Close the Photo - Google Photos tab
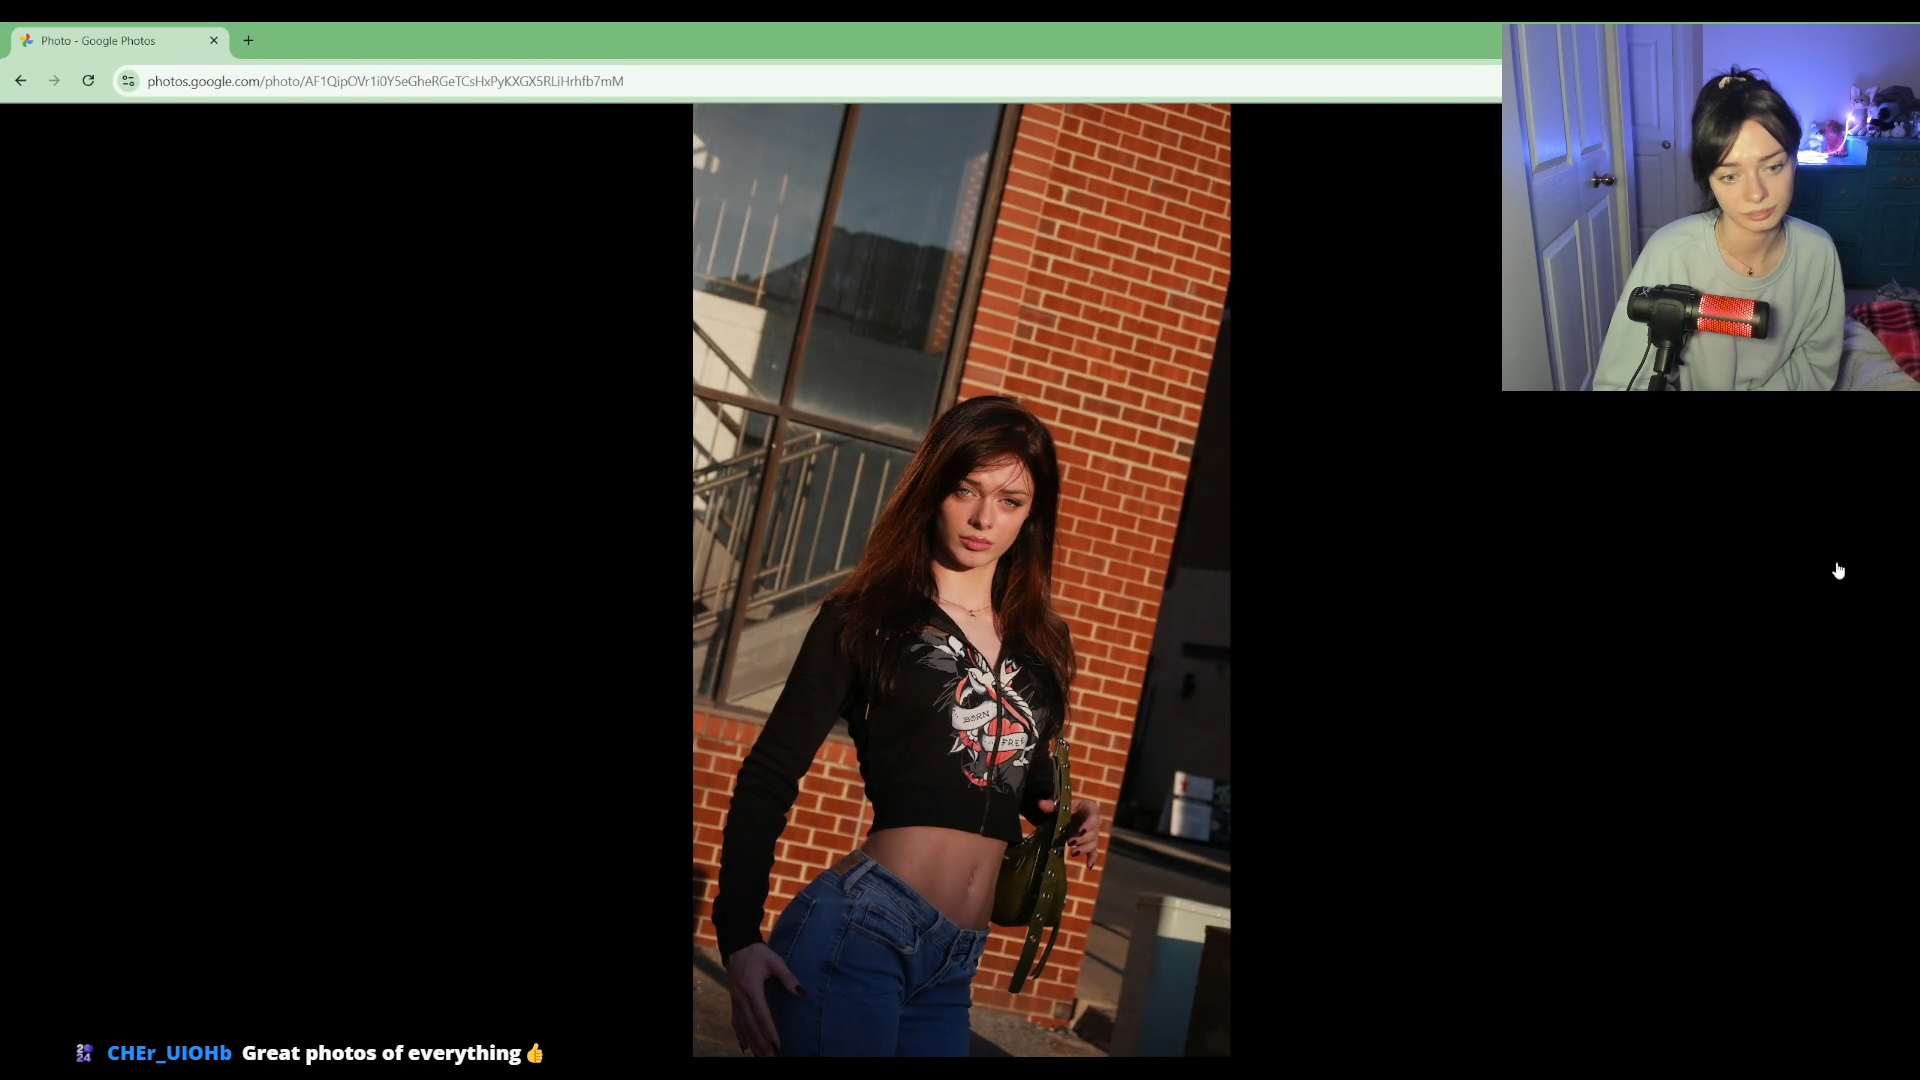 pyautogui.click(x=213, y=41)
